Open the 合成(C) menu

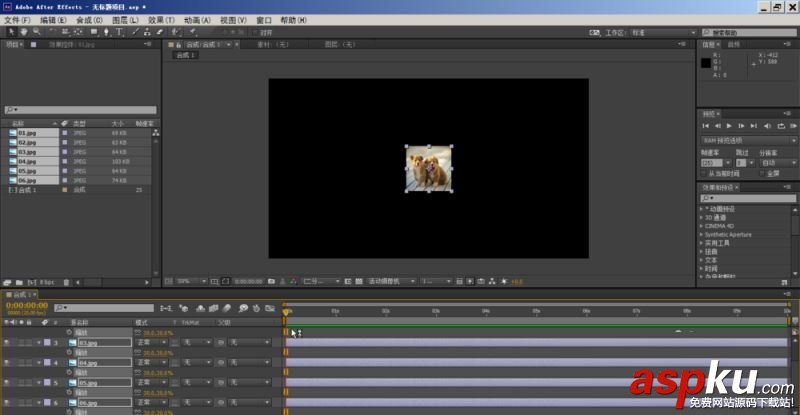pyautogui.click(x=89, y=20)
